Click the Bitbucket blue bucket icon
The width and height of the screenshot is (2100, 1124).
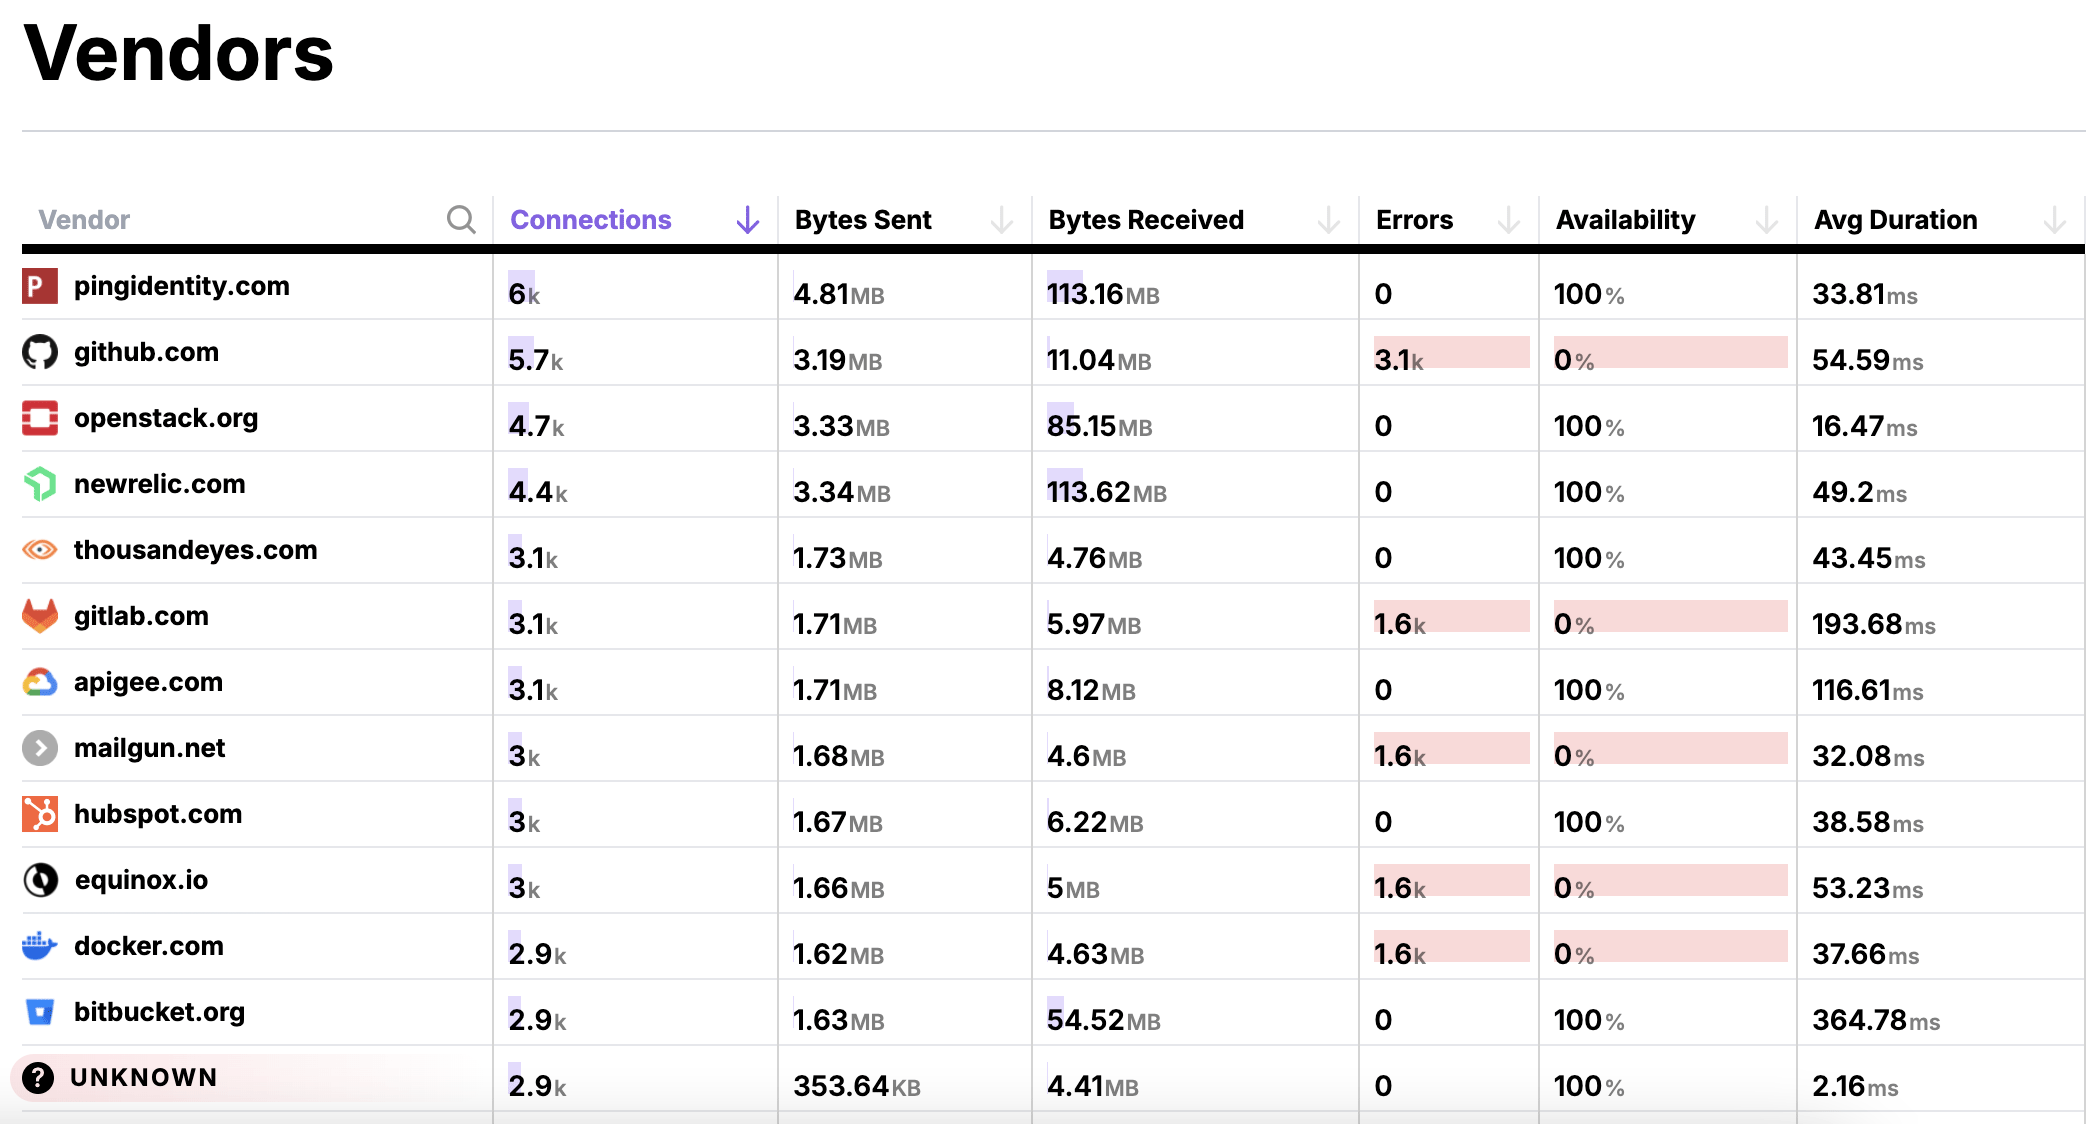[40, 1012]
